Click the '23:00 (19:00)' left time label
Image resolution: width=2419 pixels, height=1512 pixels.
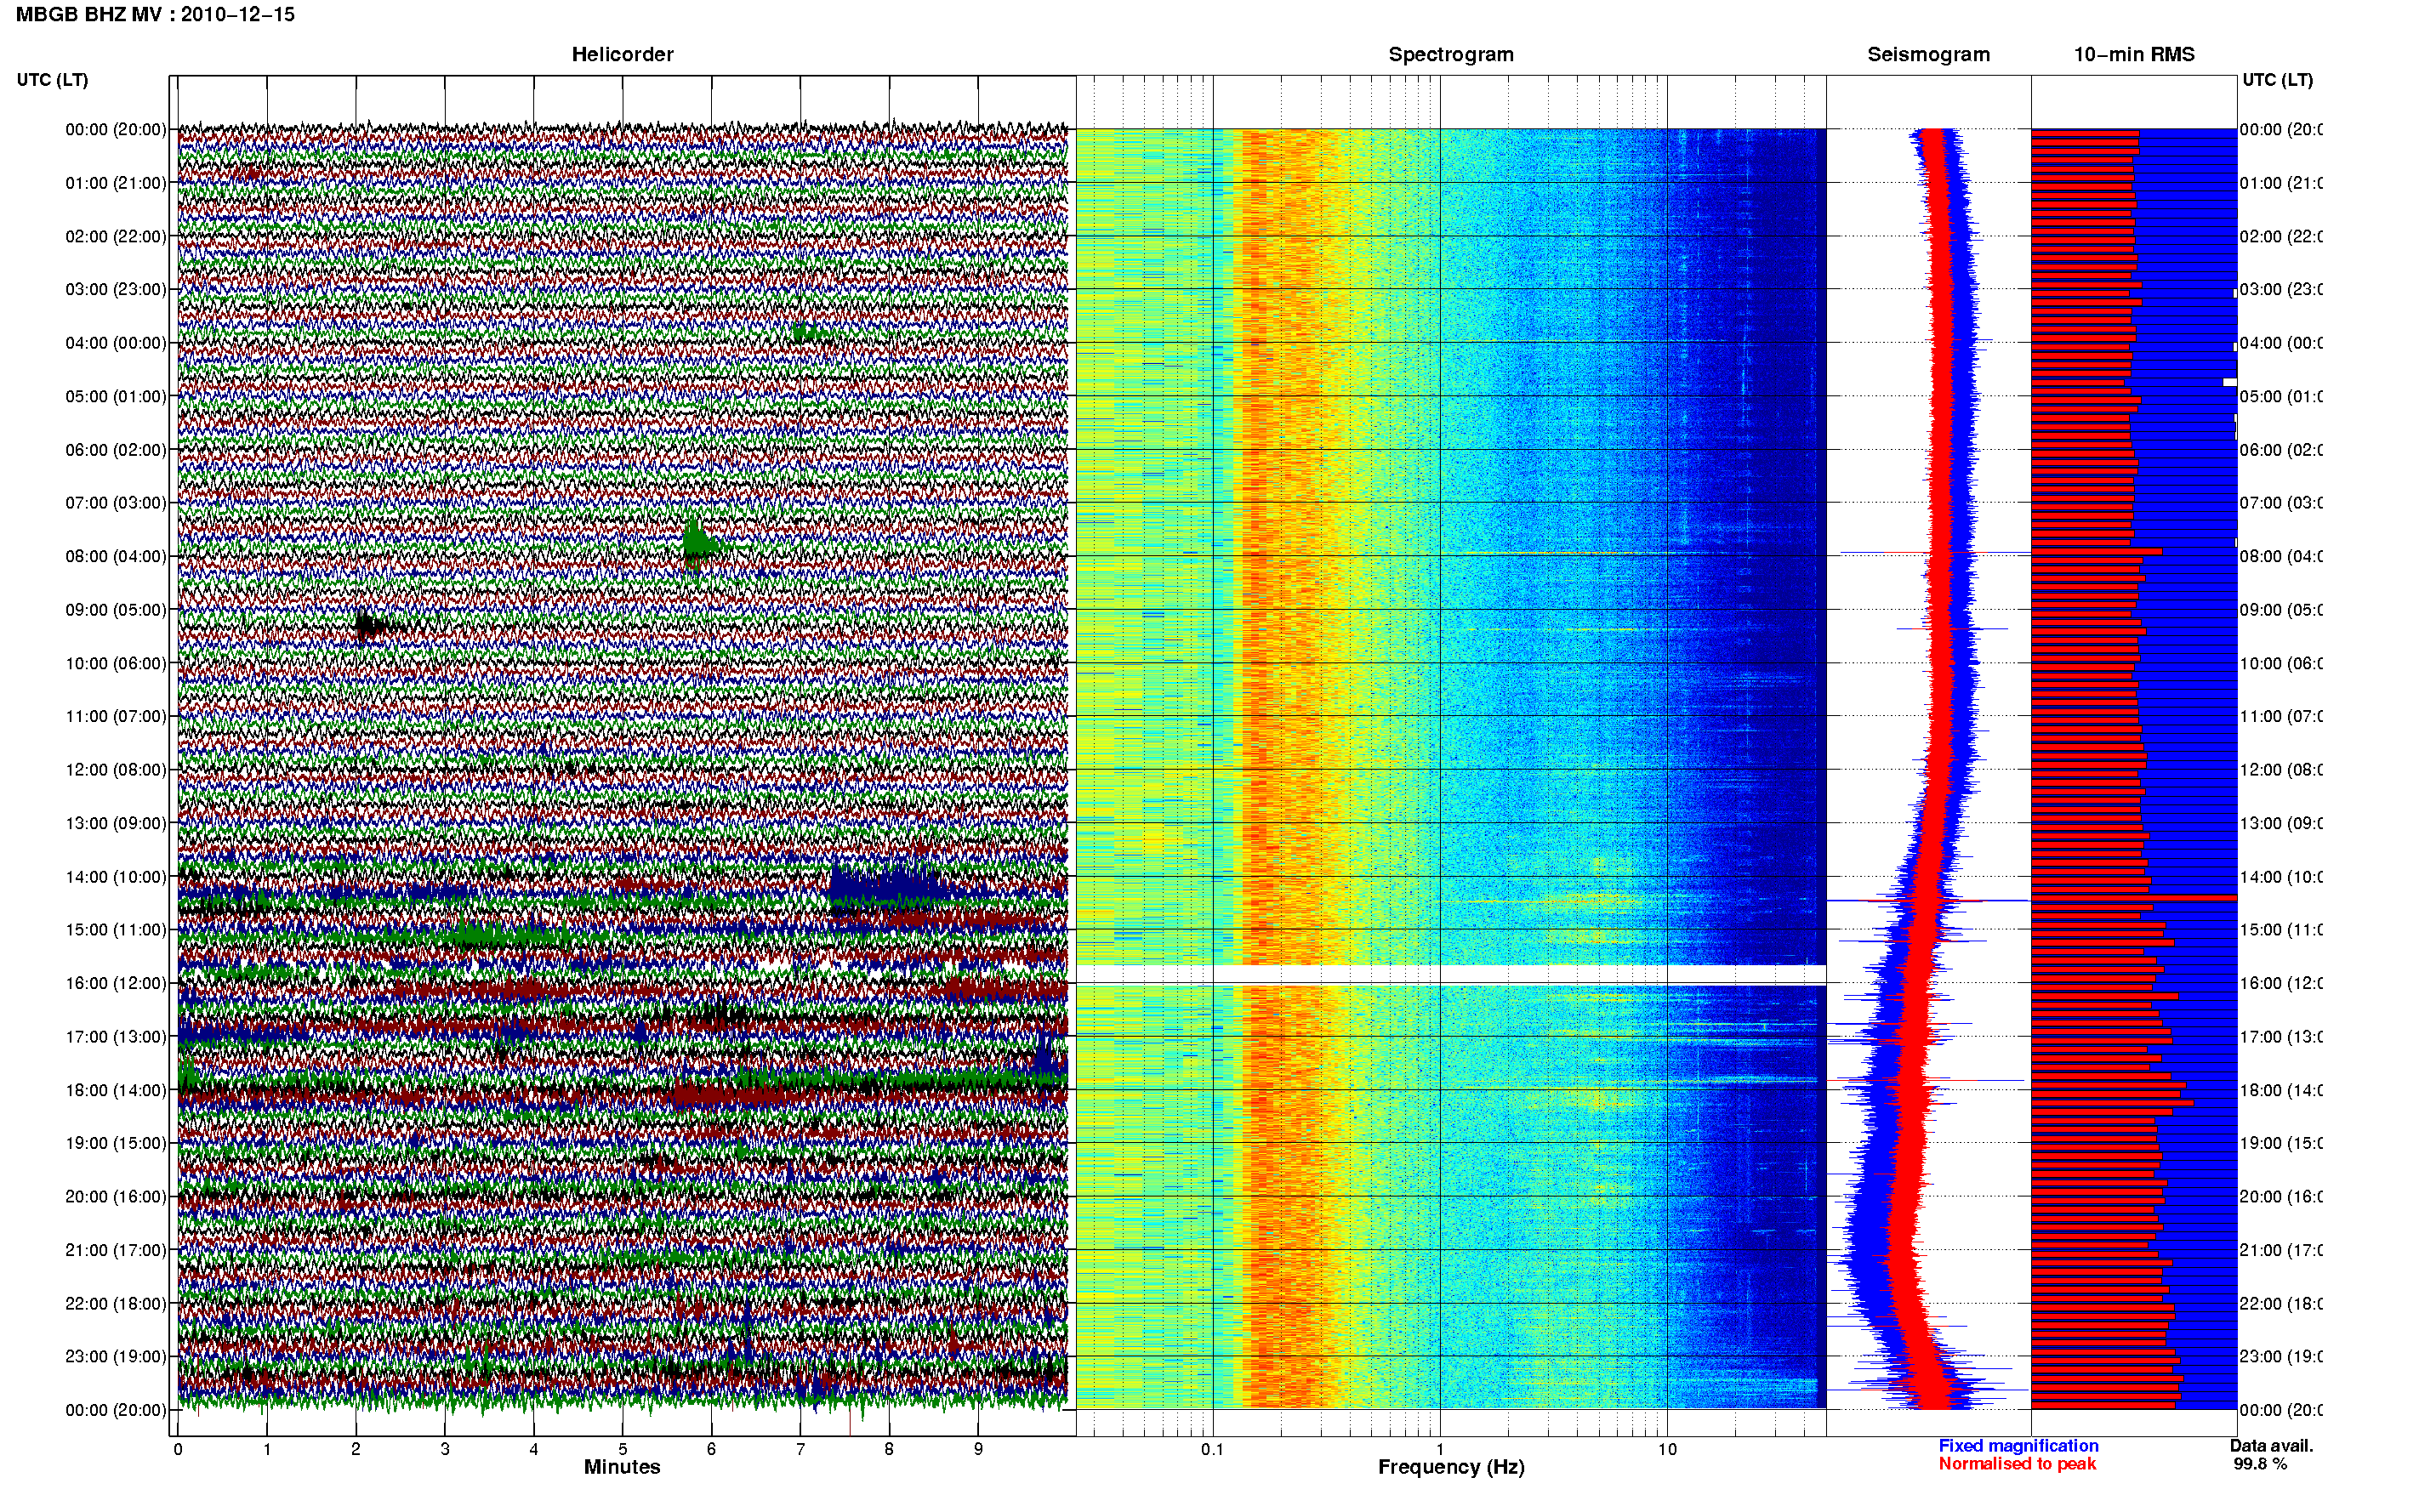(x=116, y=1356)
